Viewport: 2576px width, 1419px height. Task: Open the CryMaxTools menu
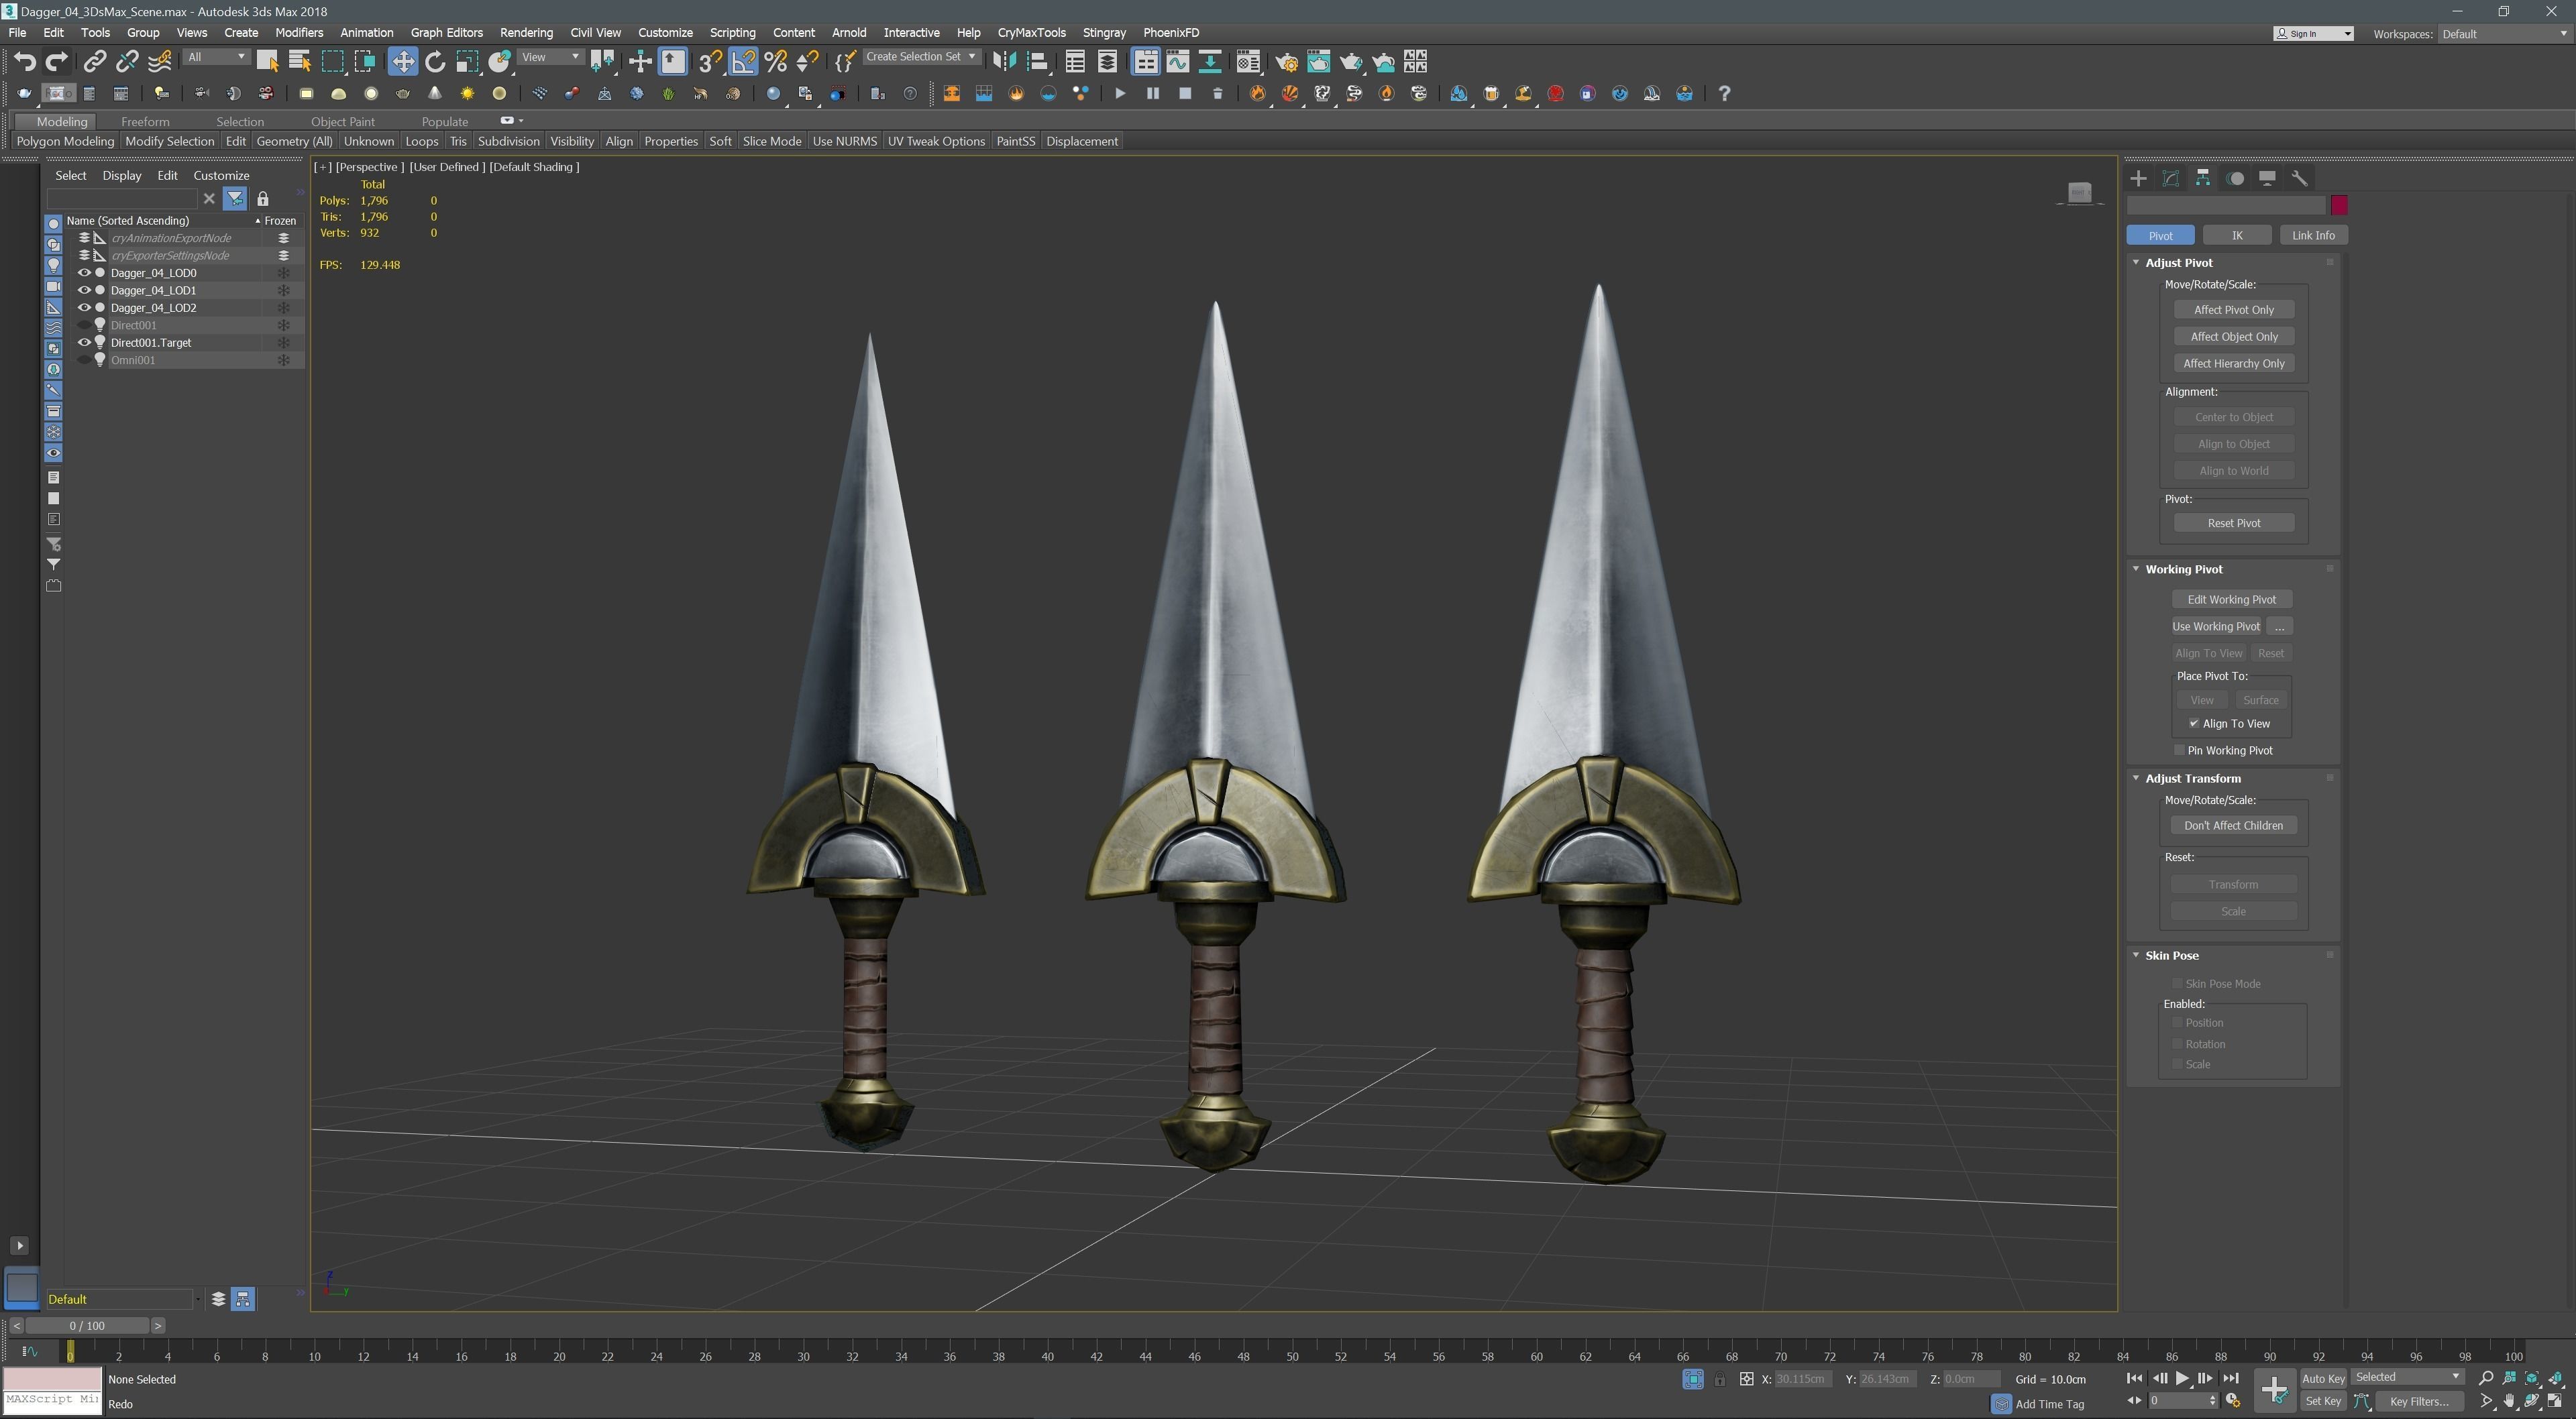point(1031,33)
